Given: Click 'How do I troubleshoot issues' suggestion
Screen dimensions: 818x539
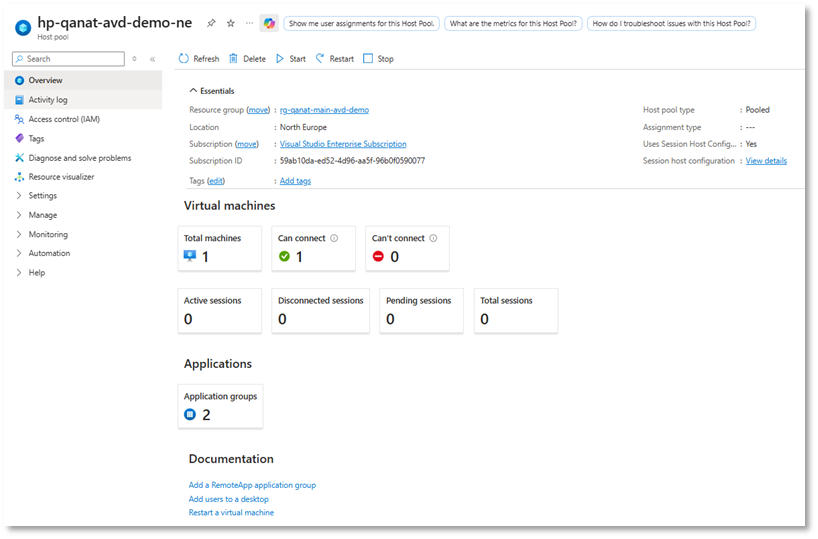Looking at the screenshot, I should [x=671, y=23].
